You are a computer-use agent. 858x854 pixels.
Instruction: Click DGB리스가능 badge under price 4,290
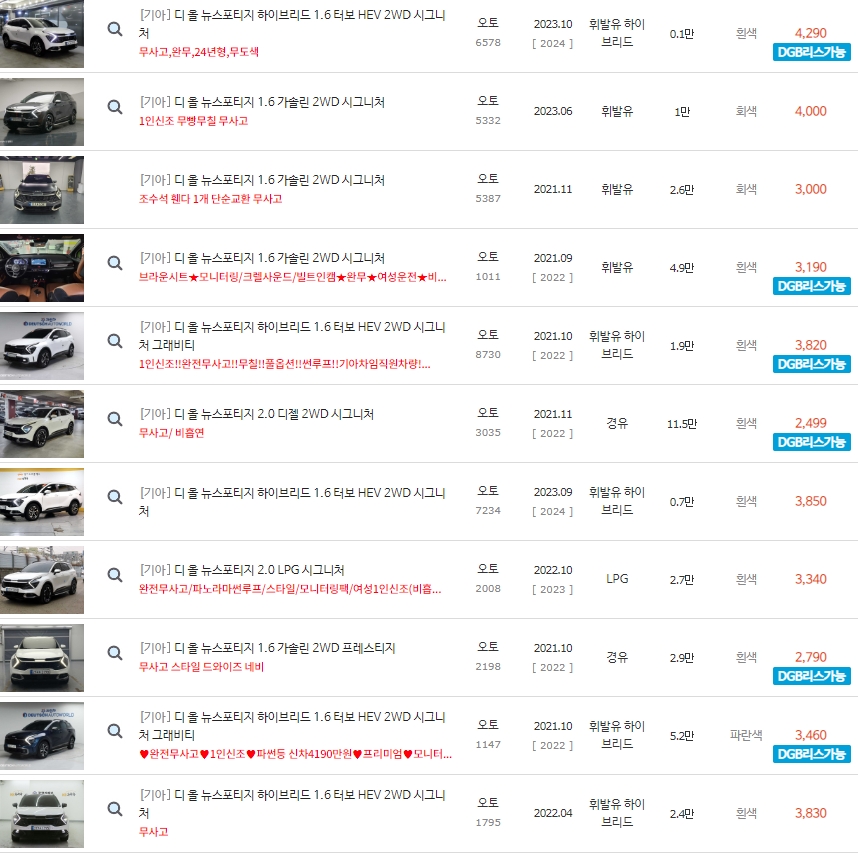811,52
